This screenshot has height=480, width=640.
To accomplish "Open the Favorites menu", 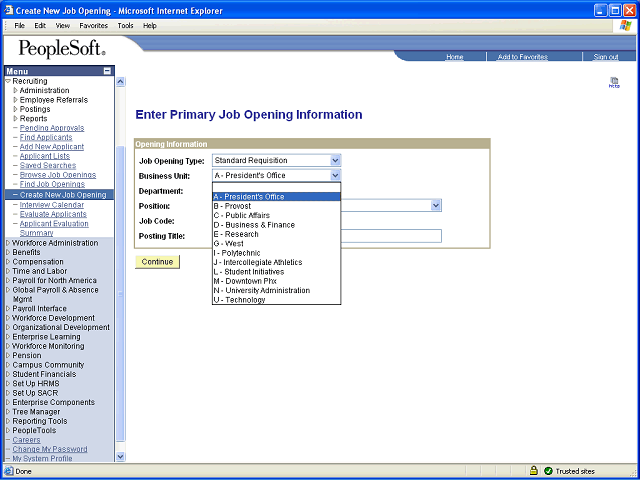I will click(x=94, y=26).
